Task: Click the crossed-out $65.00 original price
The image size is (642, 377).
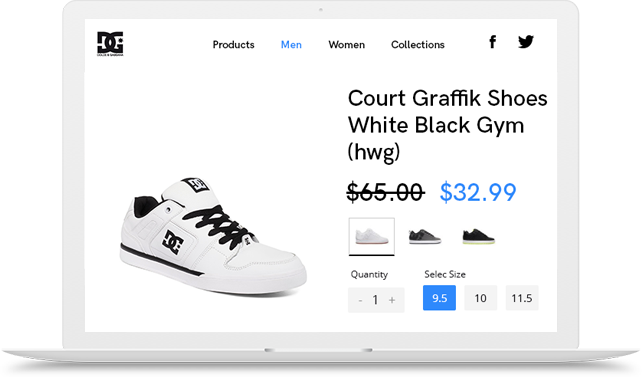Action: (385, 192)
